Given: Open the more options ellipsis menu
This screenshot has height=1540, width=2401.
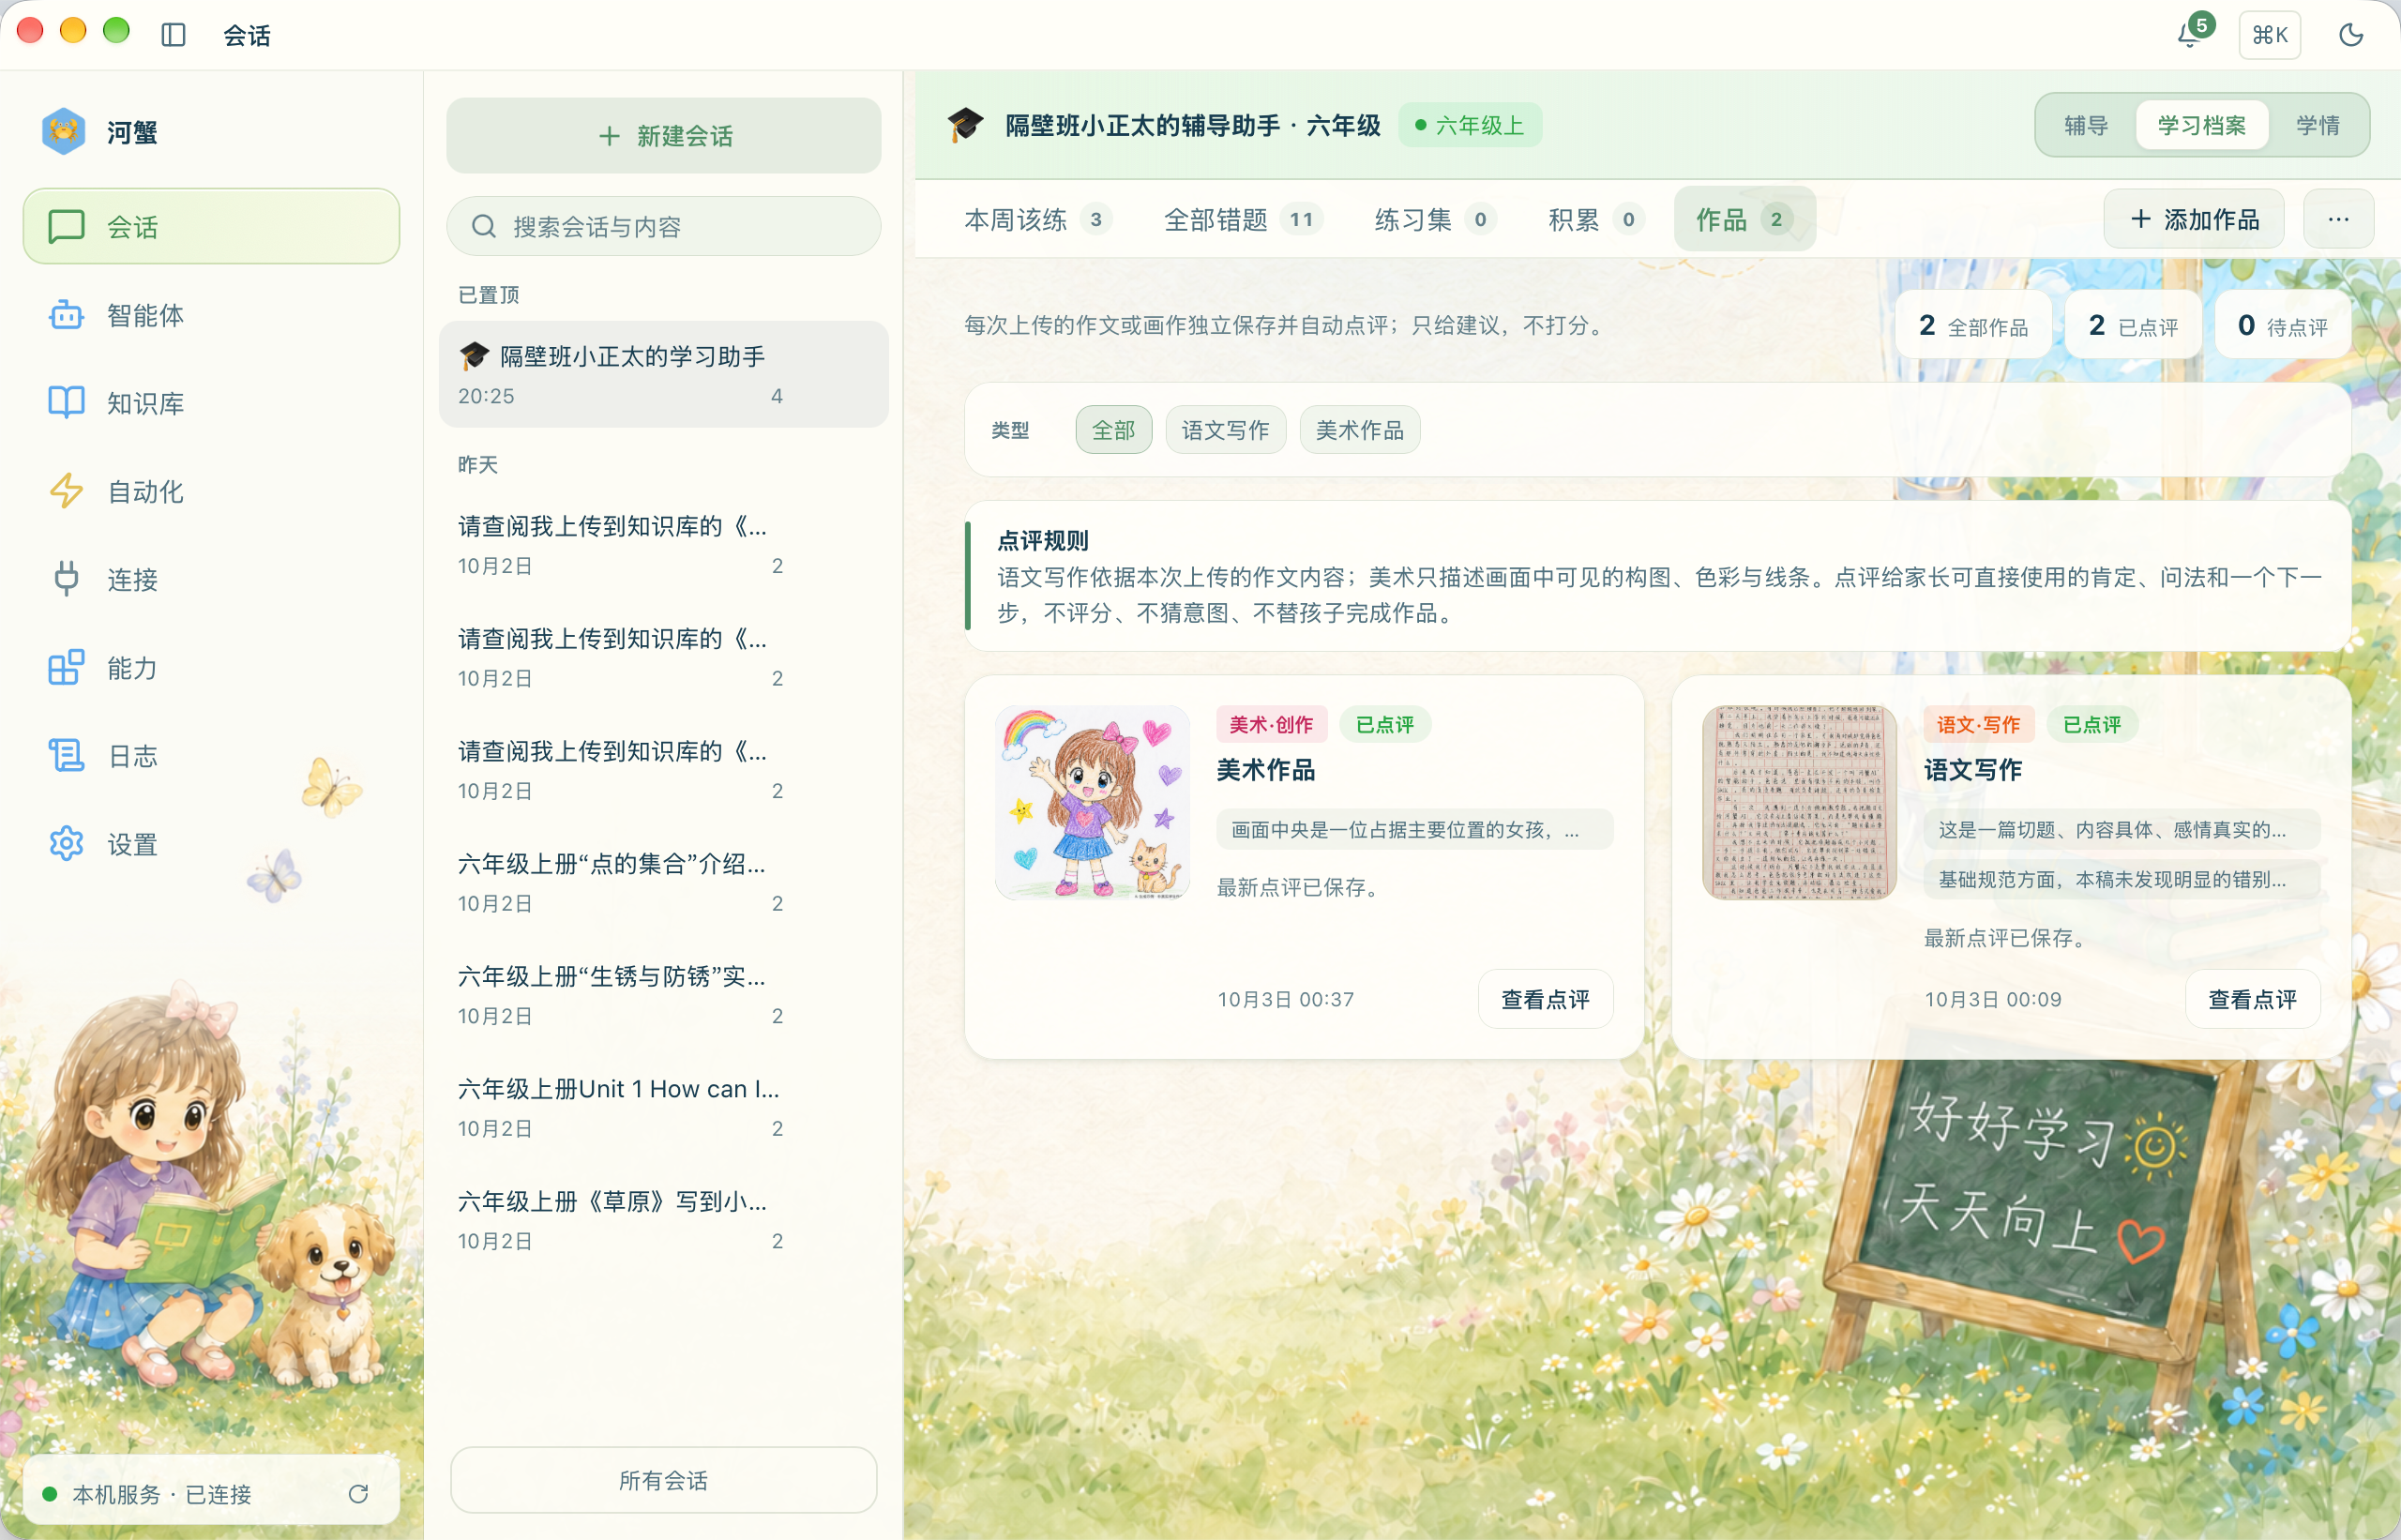Looking at the screenshot, I should (2338, 220).
